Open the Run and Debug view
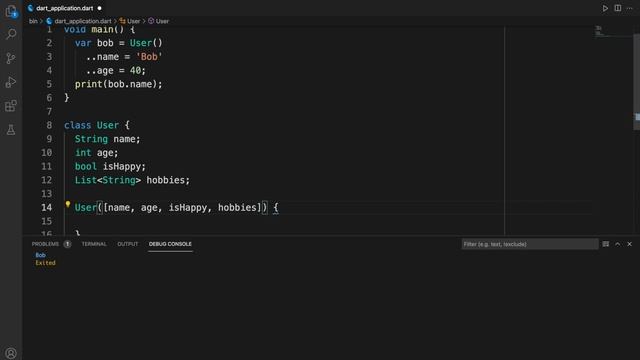 pos(11,82)
